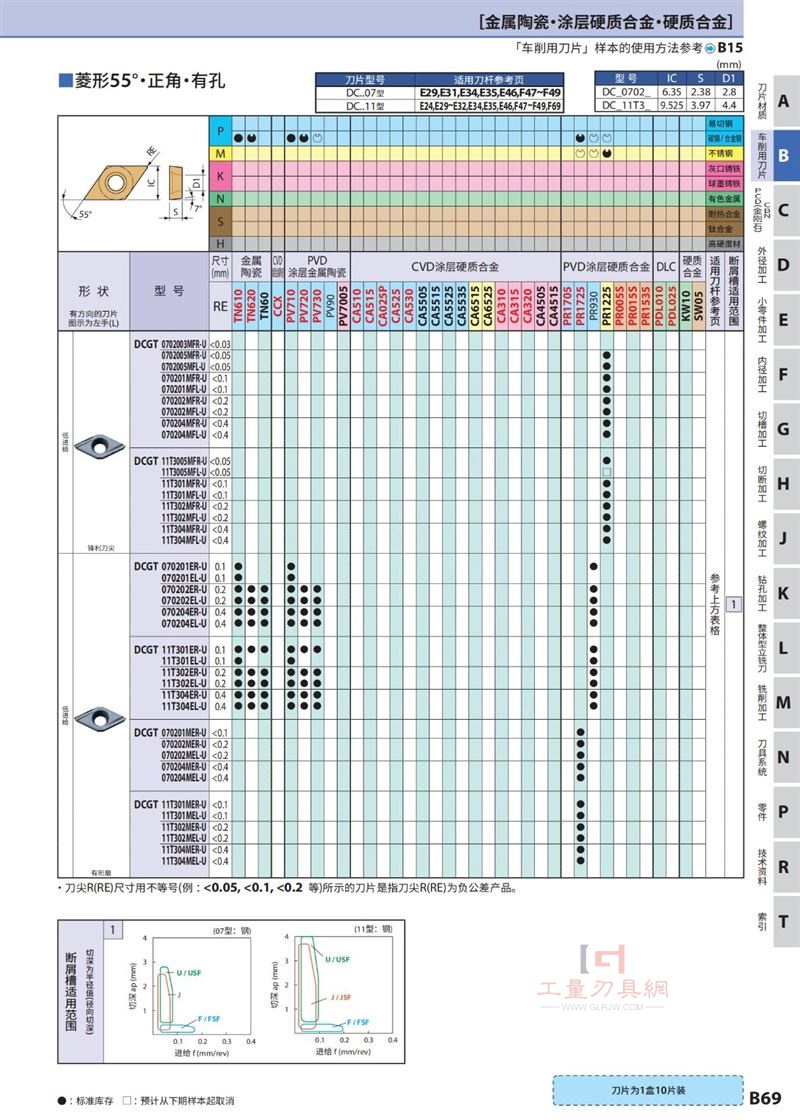800x1120 pixels.
Task: Click the TN610 grade column header
Action: (x=238, y=306)
